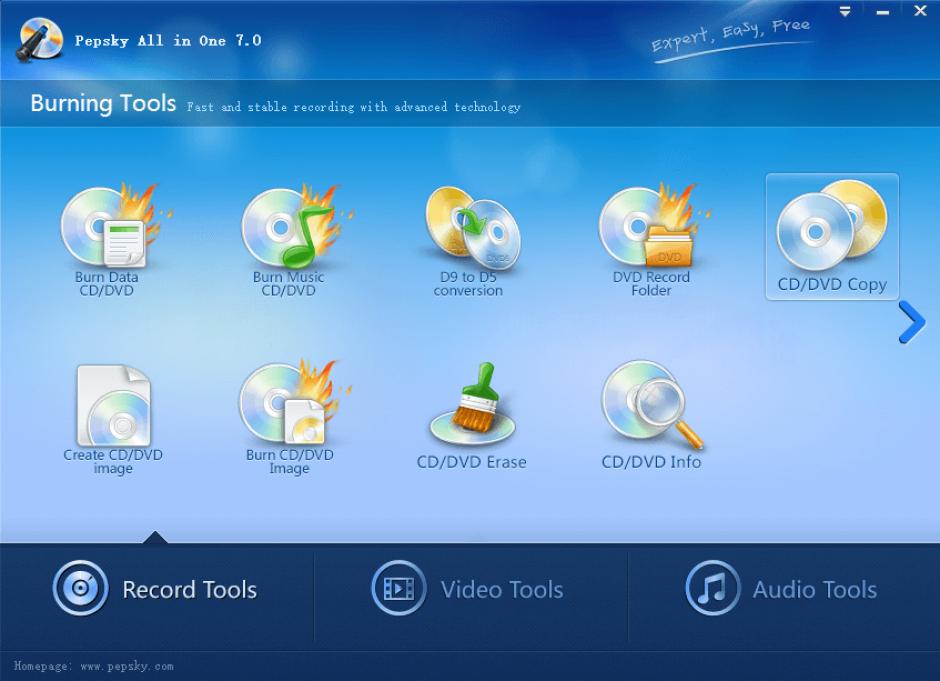Open the title bar options dropdown menu
This screenshot has width=940, height=681.
[x=845, y=11]
